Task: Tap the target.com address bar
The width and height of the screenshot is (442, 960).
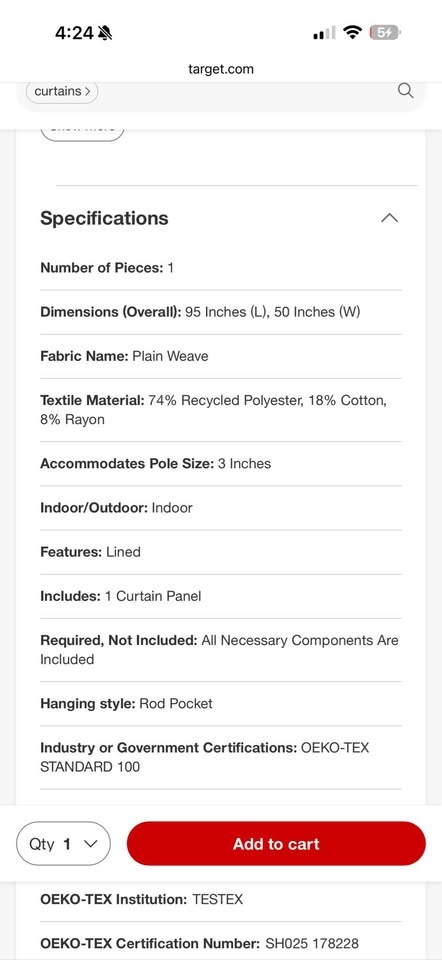Action: 221,69
